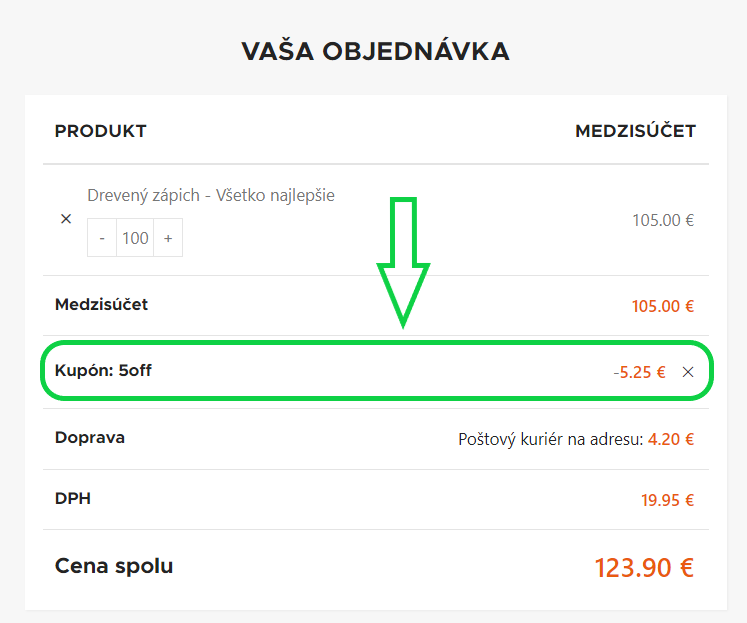Click the VAŠA OBJEDNÁVKA heading
The height and width of the screenshot is (623, 747).
click(375, 51)
